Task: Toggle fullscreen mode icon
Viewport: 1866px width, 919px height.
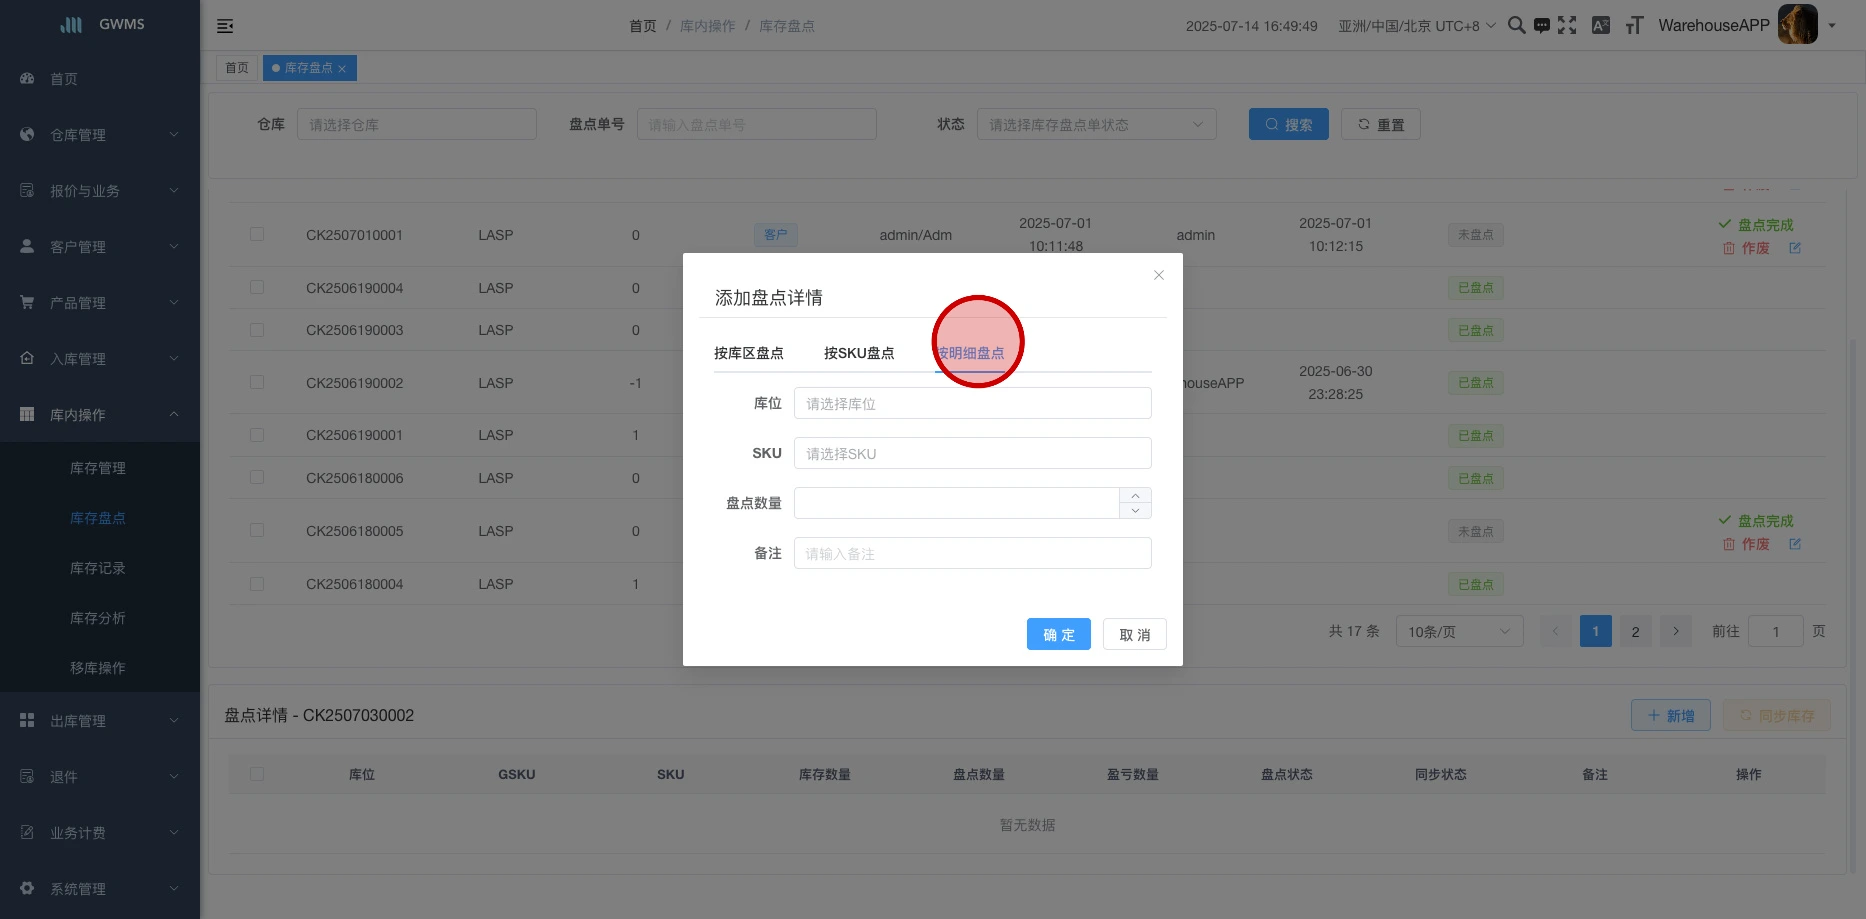Action: point(1567,26)
